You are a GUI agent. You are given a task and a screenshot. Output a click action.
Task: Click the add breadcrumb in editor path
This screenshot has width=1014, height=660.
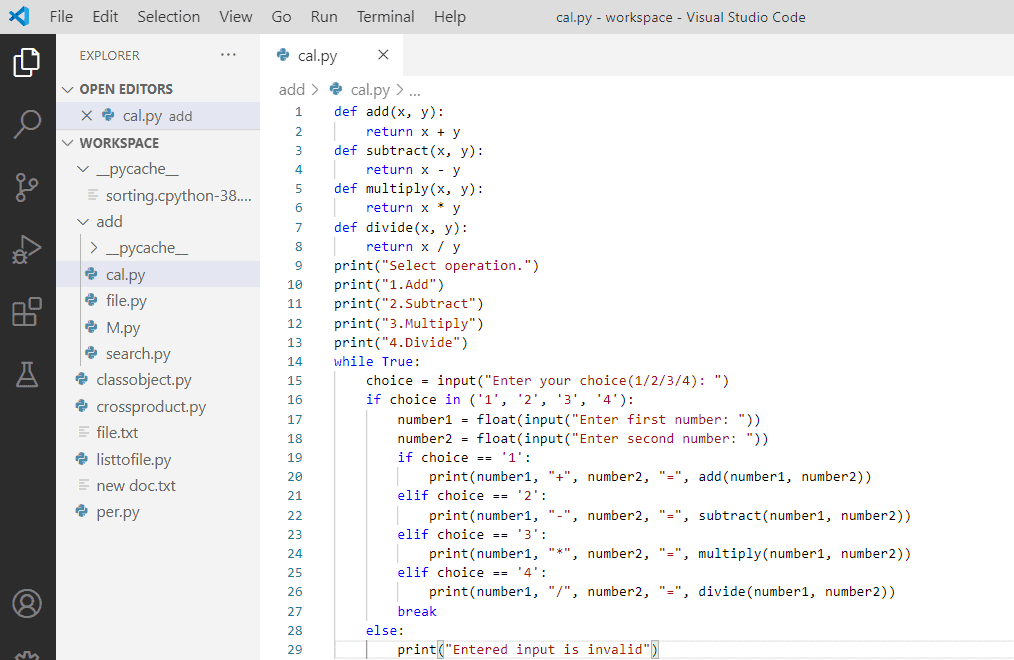pyautogui.click(x=291, y=90)
